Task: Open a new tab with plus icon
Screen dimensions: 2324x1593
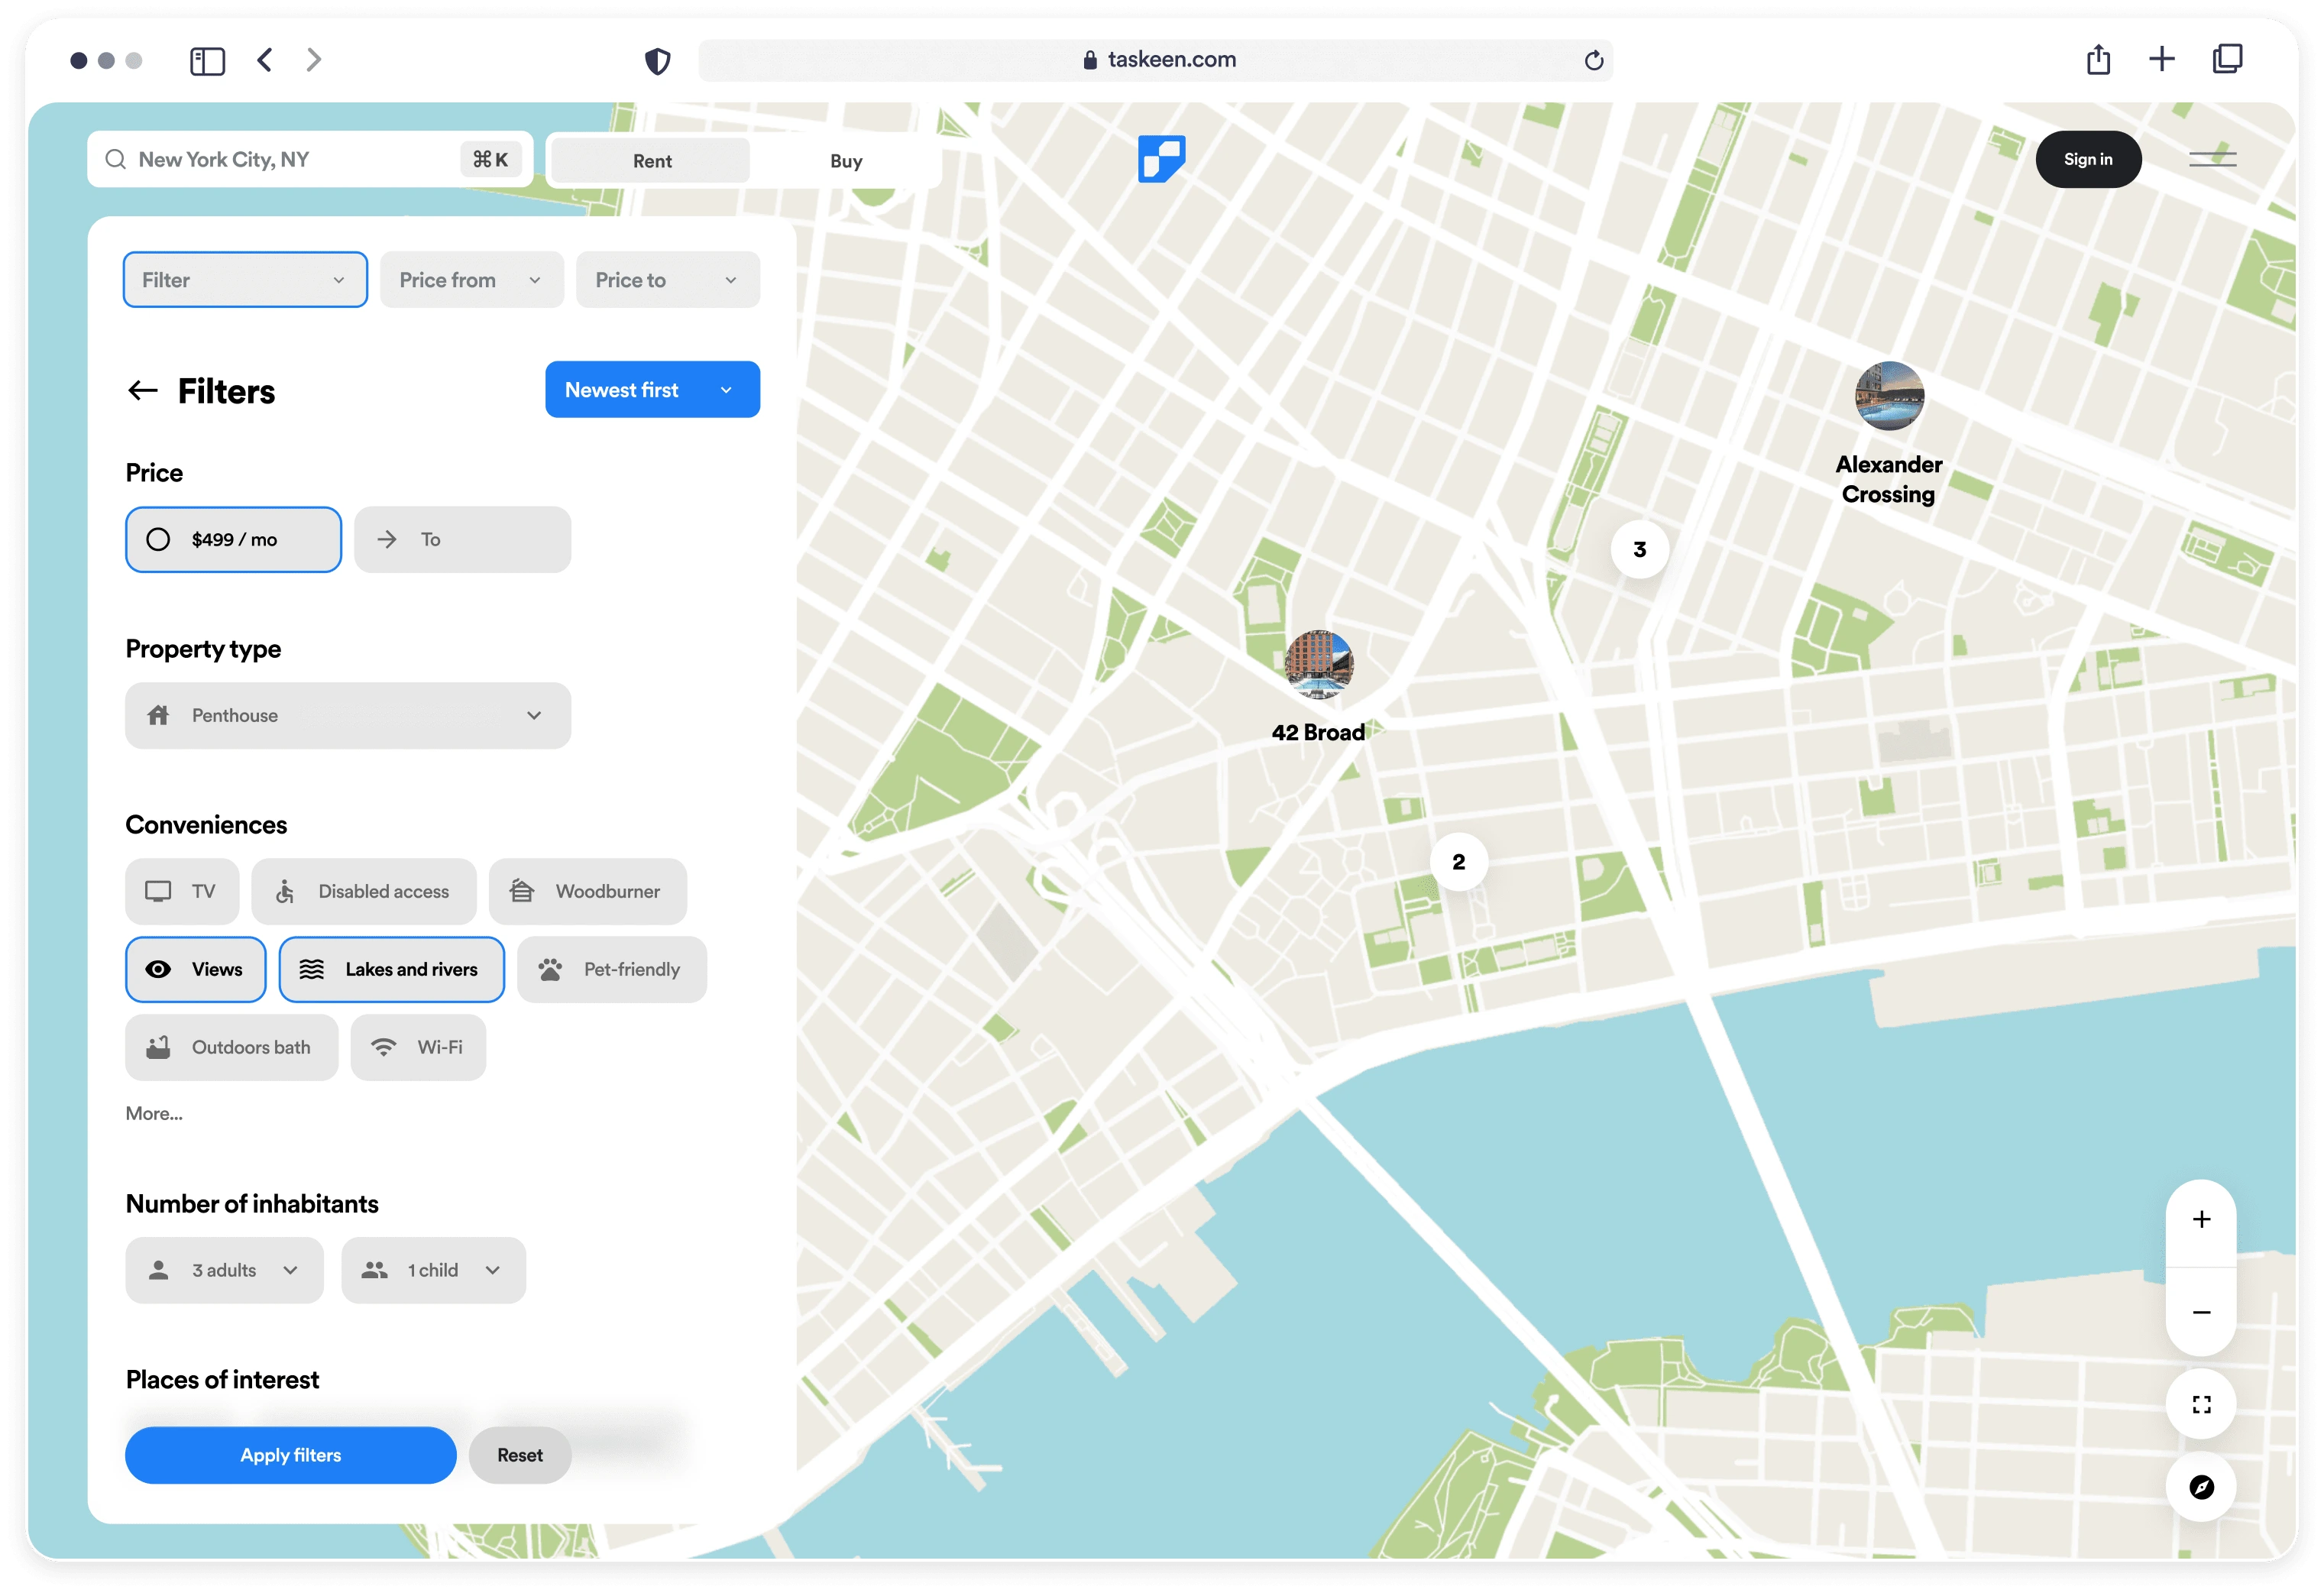Action: click(2162, 59)
